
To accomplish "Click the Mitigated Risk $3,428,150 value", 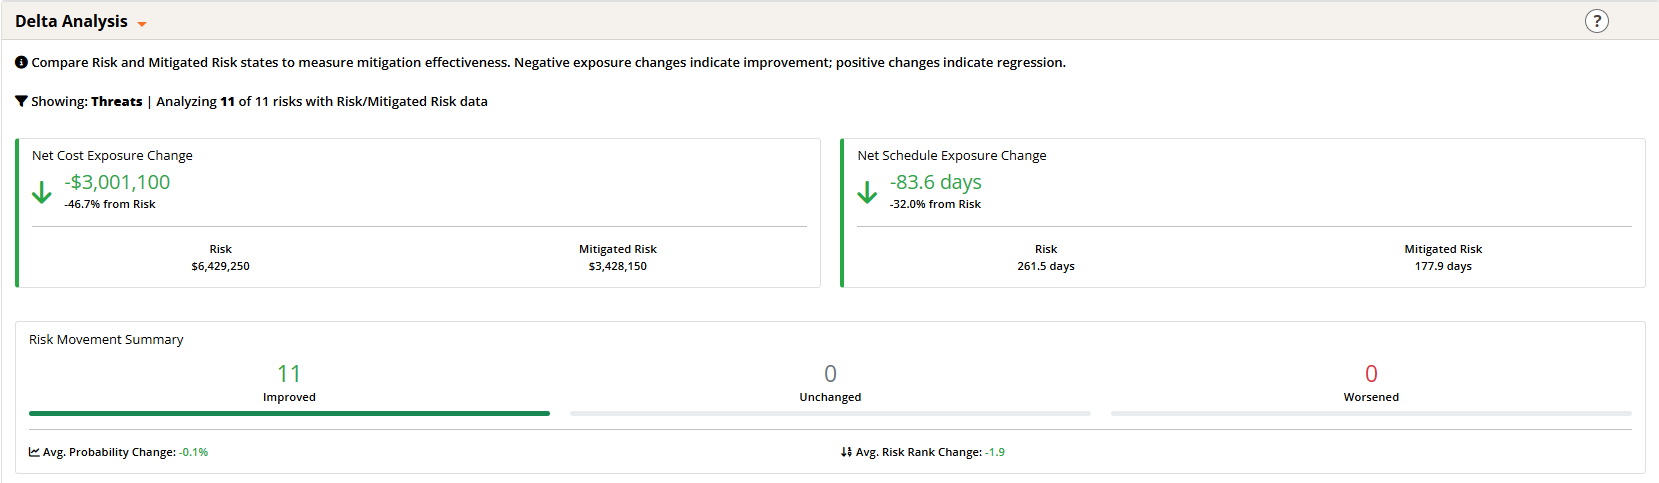I will point(618,266).
